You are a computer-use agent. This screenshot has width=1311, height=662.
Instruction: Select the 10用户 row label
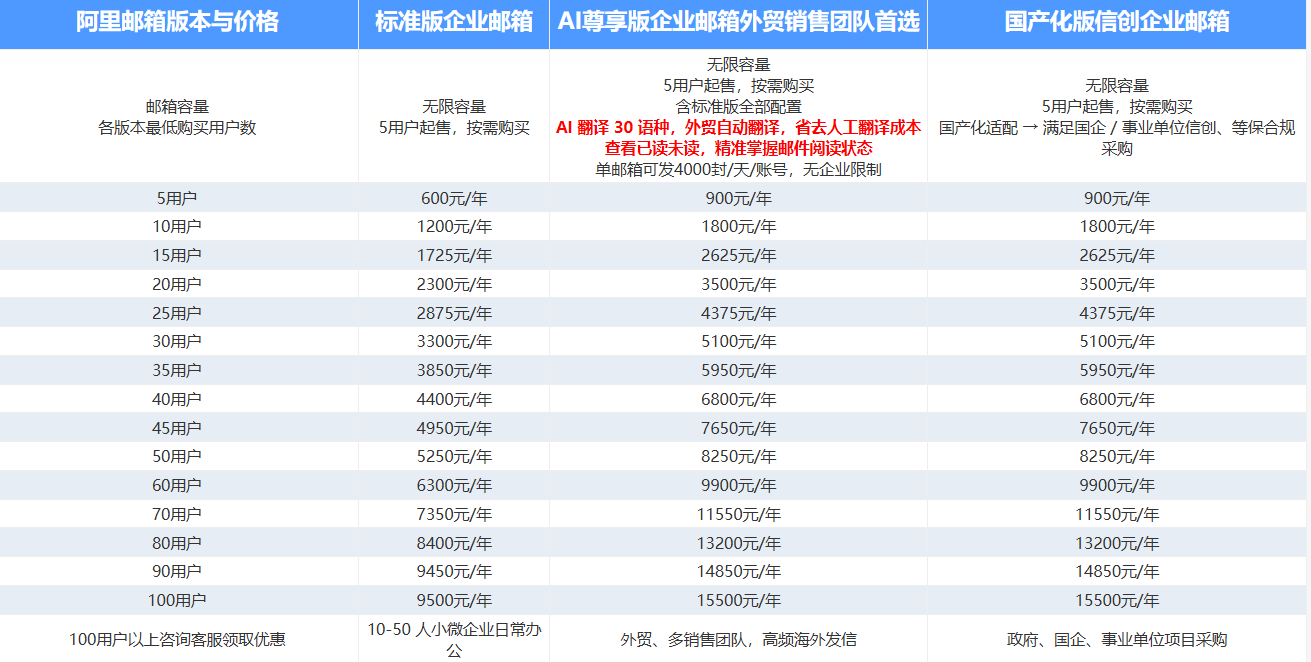pyautogui.click(x=178, y=227)
